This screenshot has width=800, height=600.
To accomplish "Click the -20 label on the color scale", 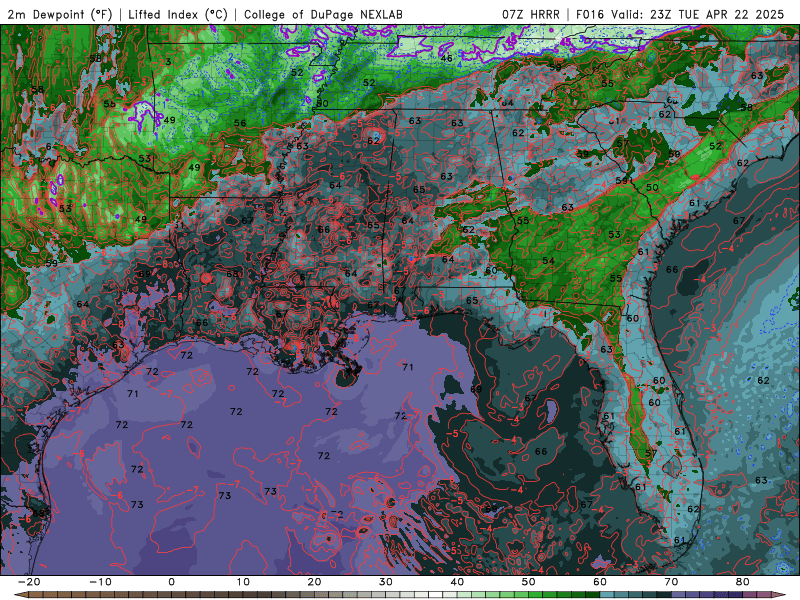I will (29, 582).
